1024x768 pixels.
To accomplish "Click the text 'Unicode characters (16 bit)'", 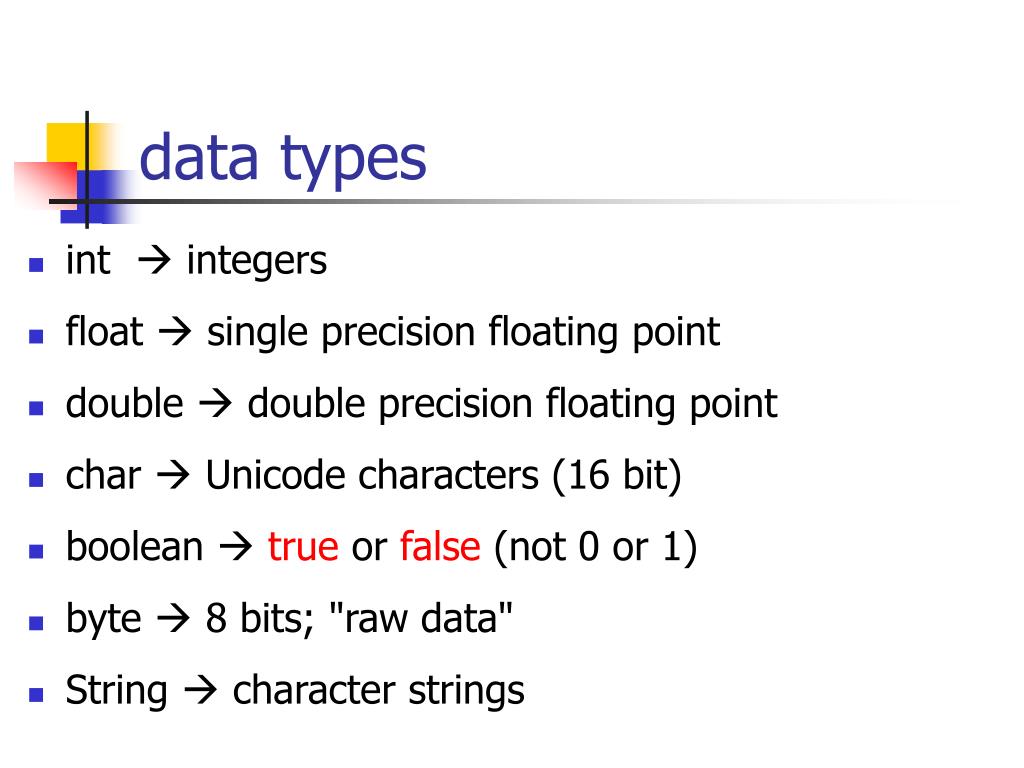I will [x=443, y=475].
